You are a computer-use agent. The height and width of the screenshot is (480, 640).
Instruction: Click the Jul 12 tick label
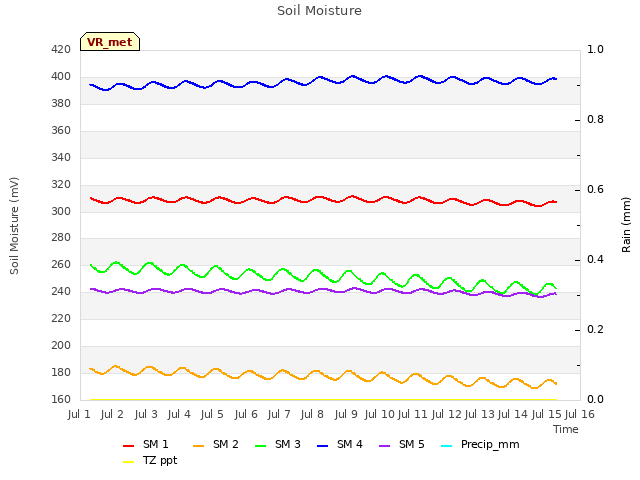[446, 414]
